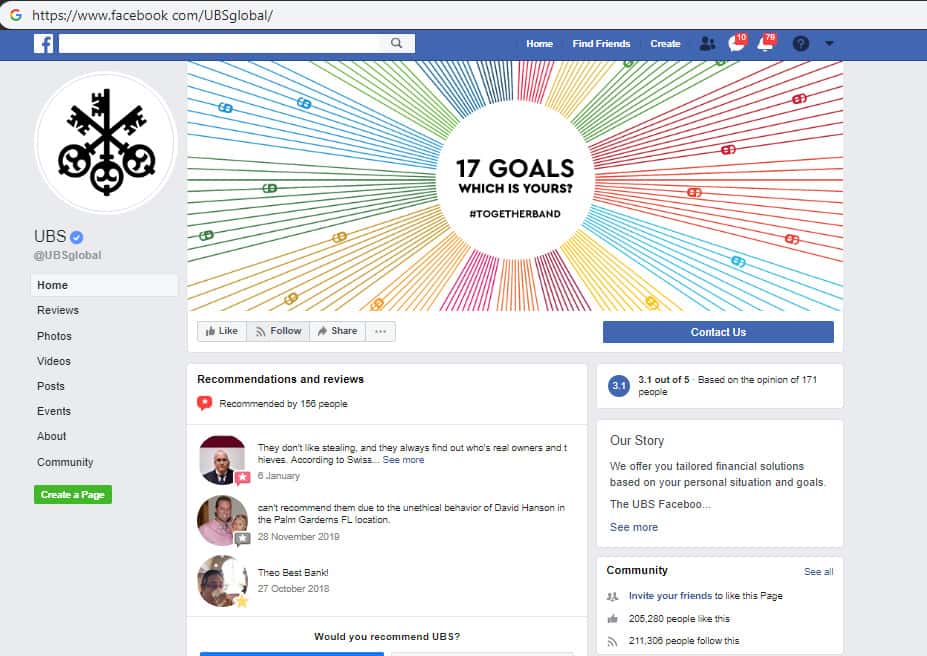Click the Community heading in right panel
This screenshot has width=927, height=656.
637,570
